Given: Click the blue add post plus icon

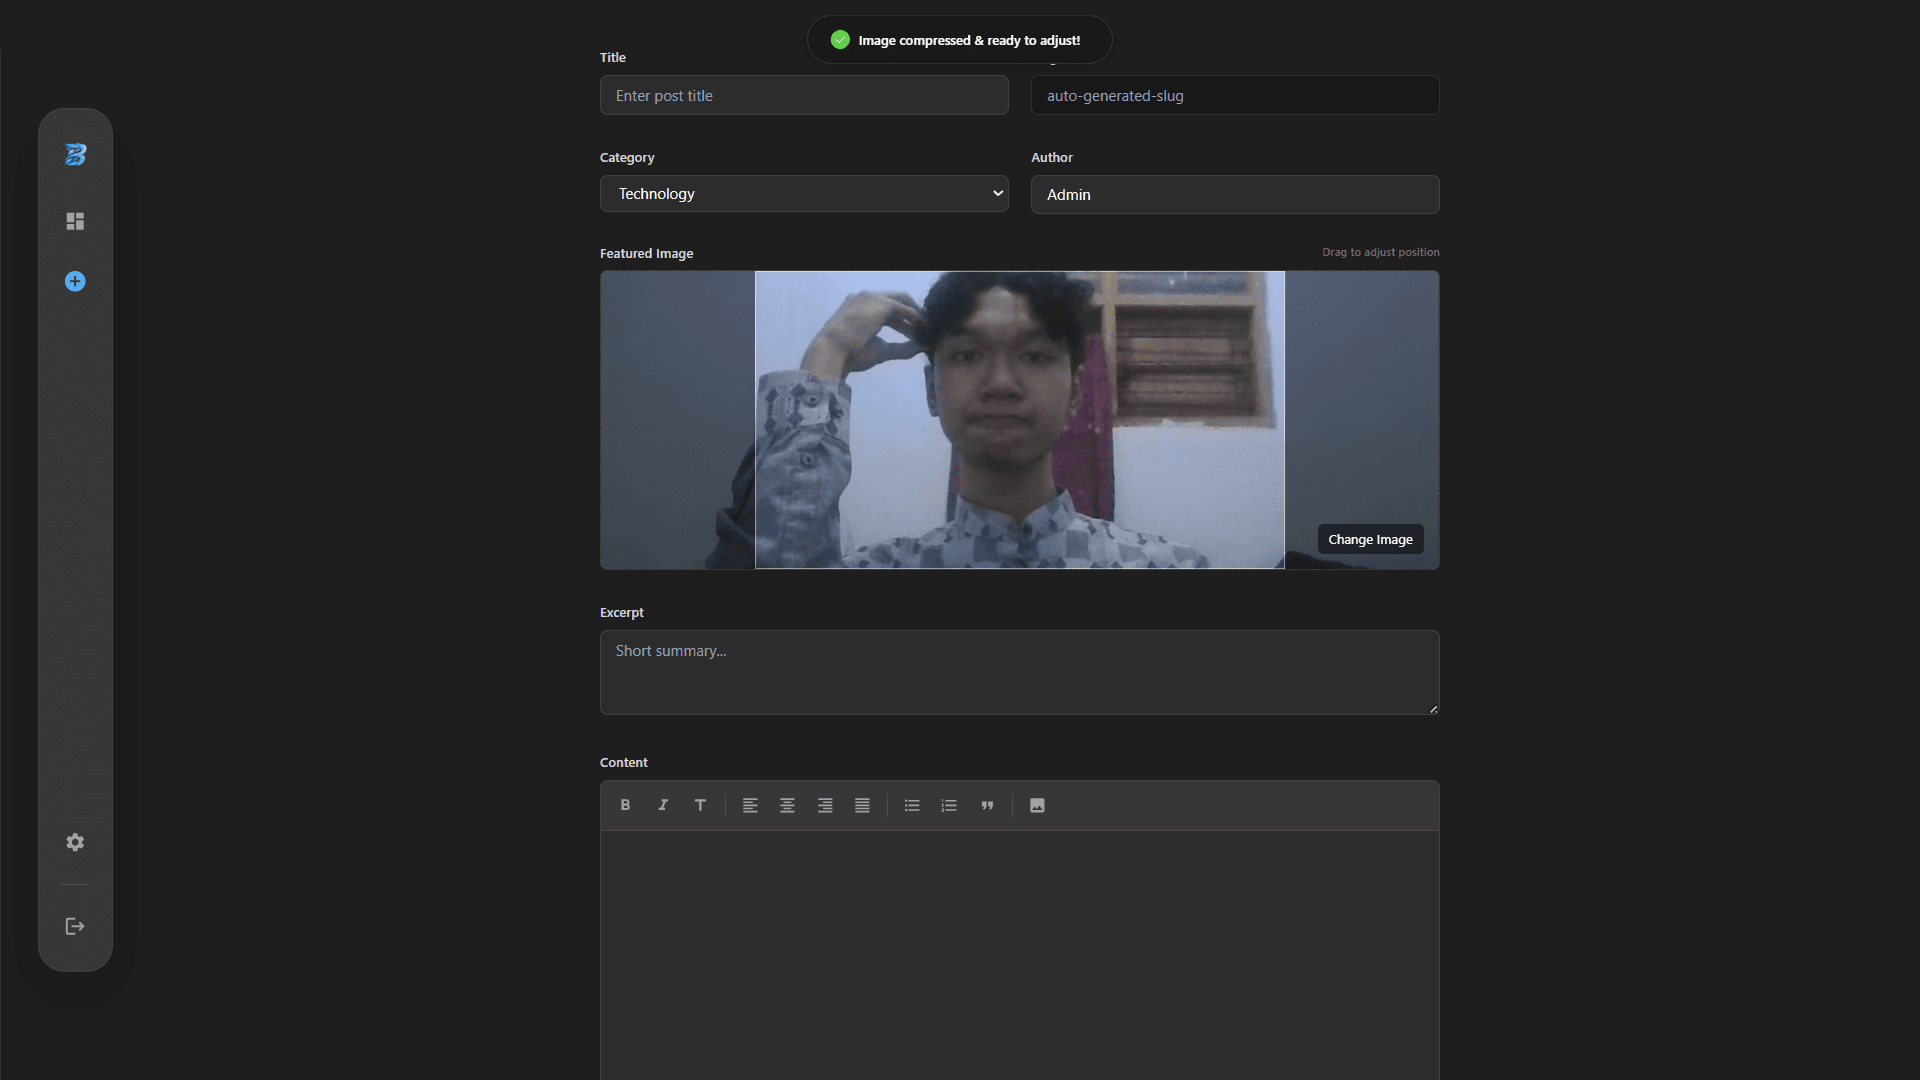Looking at the screenshot, I should tap(75, 282).
